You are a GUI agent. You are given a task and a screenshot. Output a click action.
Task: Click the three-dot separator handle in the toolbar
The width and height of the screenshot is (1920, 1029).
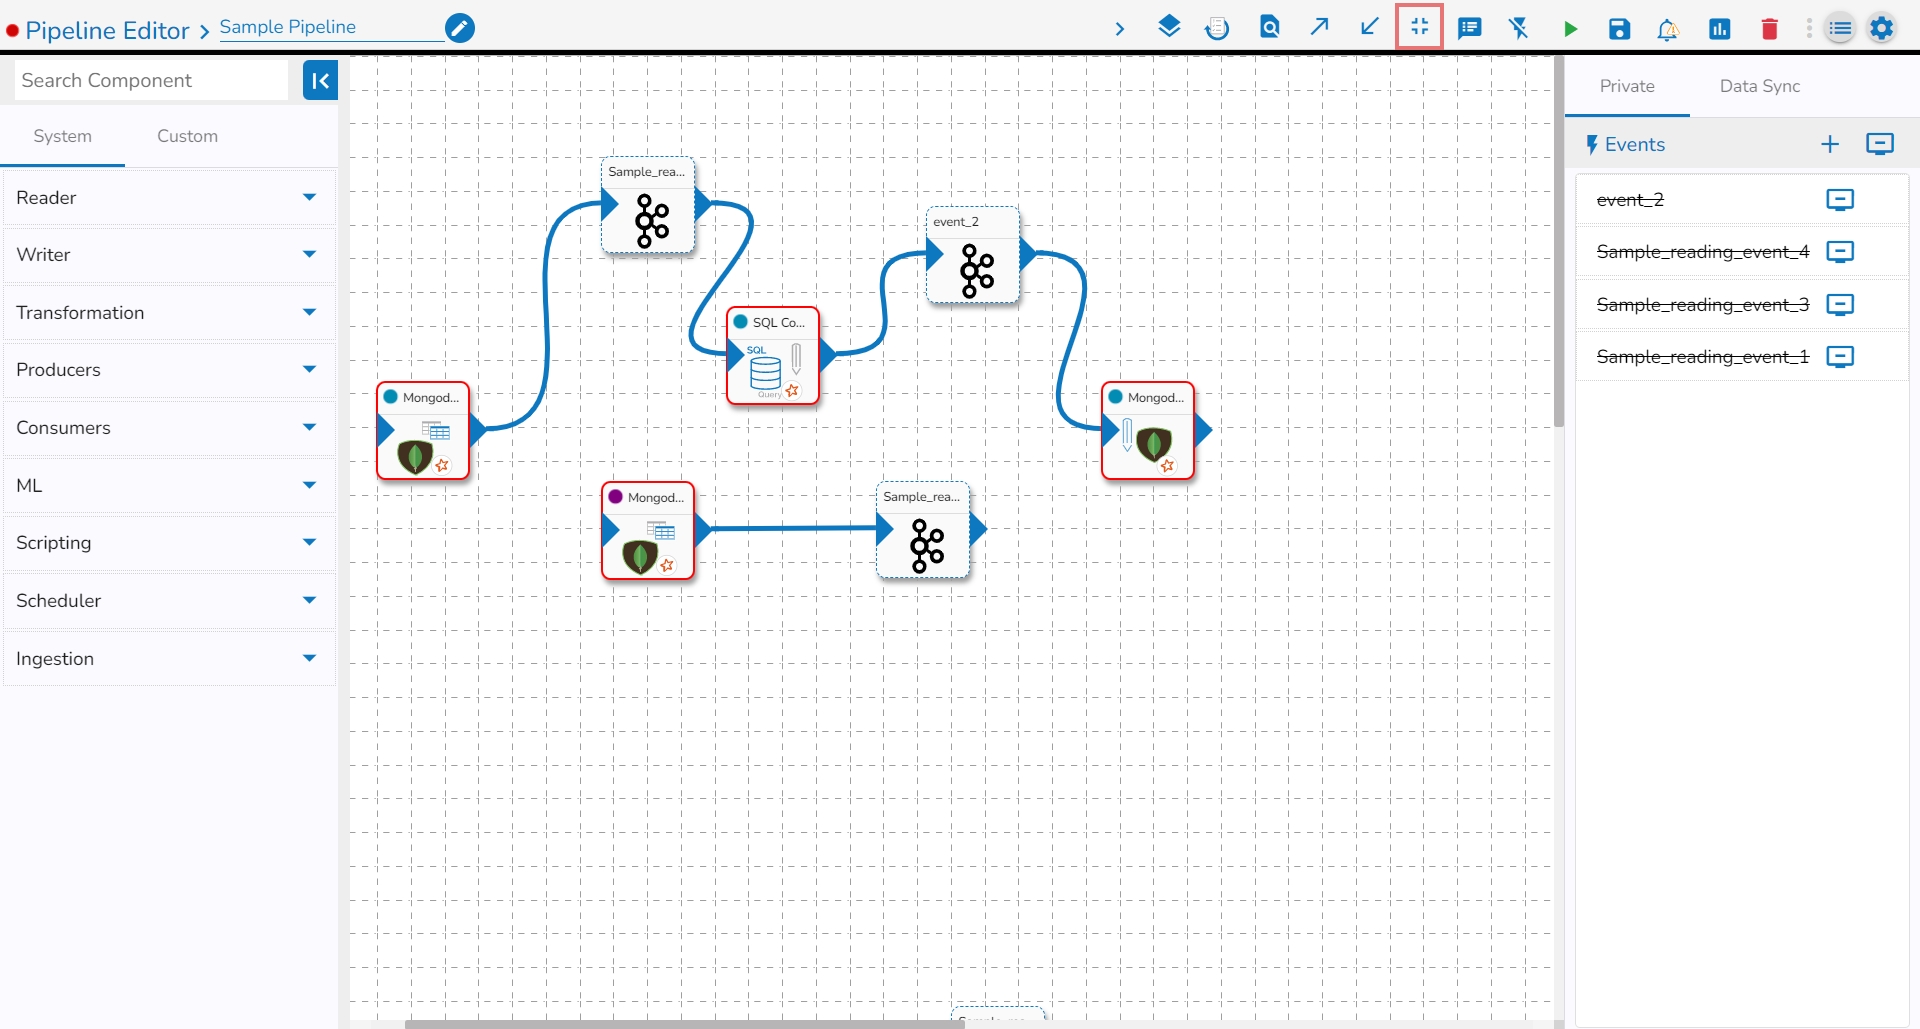tap(1809, 29)
